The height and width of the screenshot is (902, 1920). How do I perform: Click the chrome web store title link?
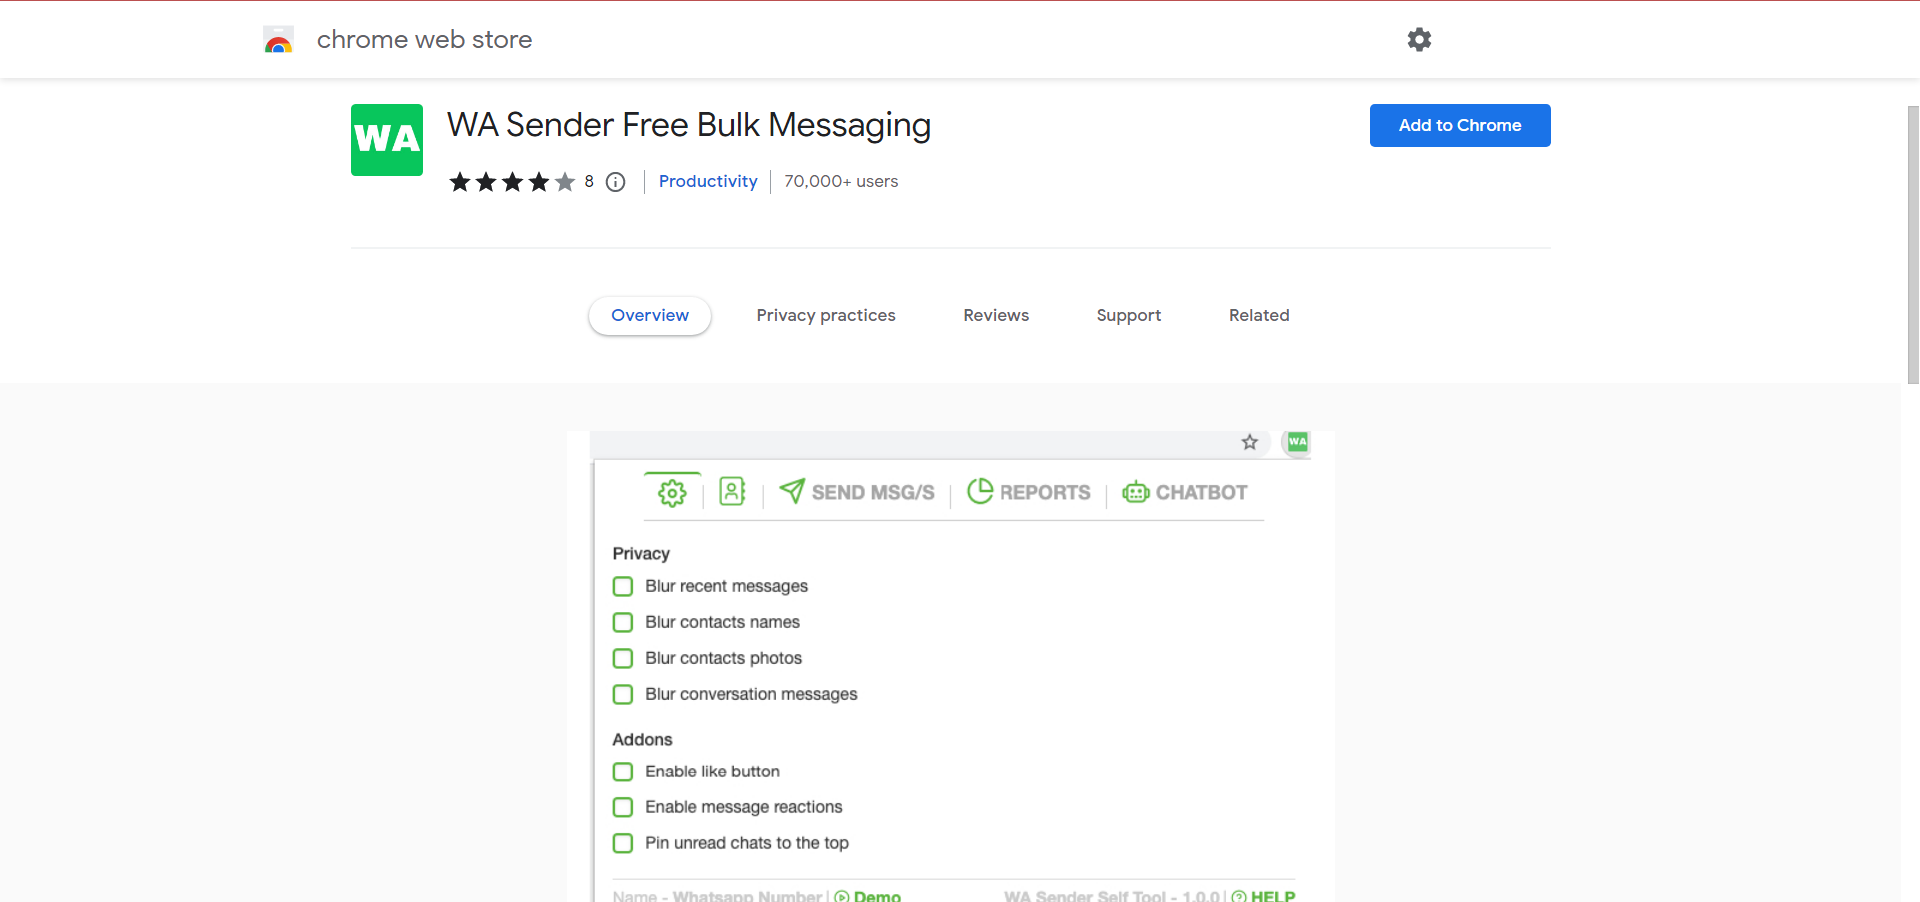(x=424, y=39)
